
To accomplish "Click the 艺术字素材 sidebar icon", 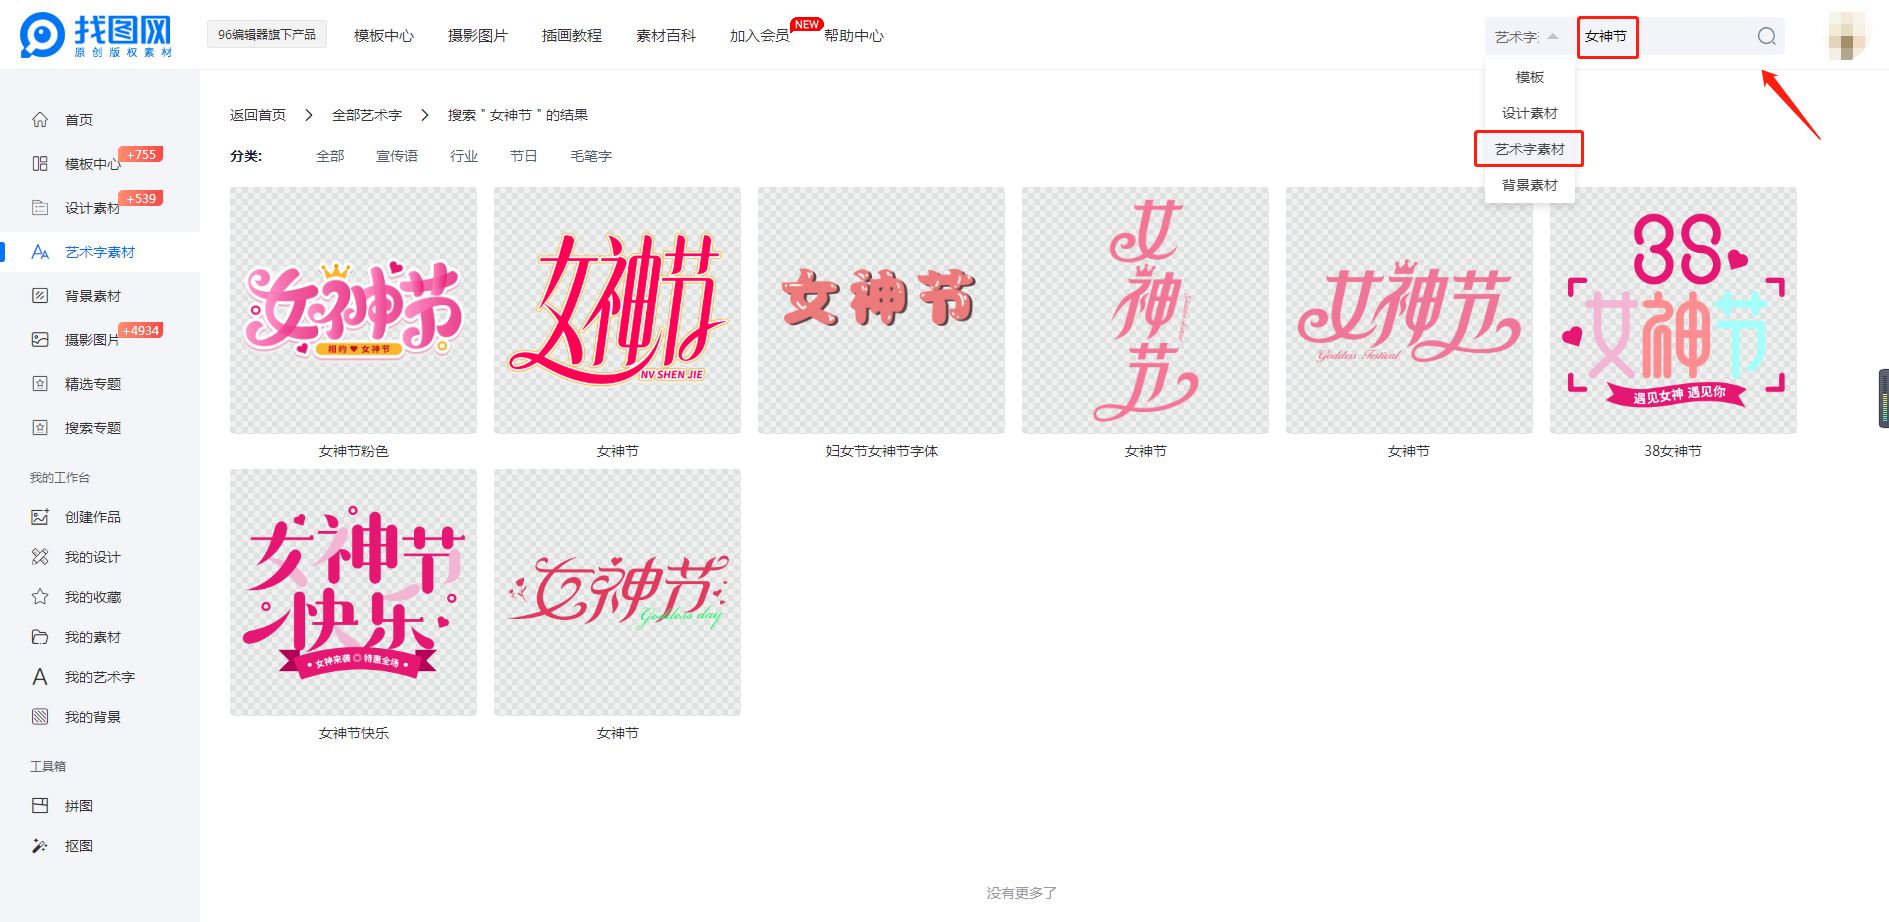I will pos(40,252).
